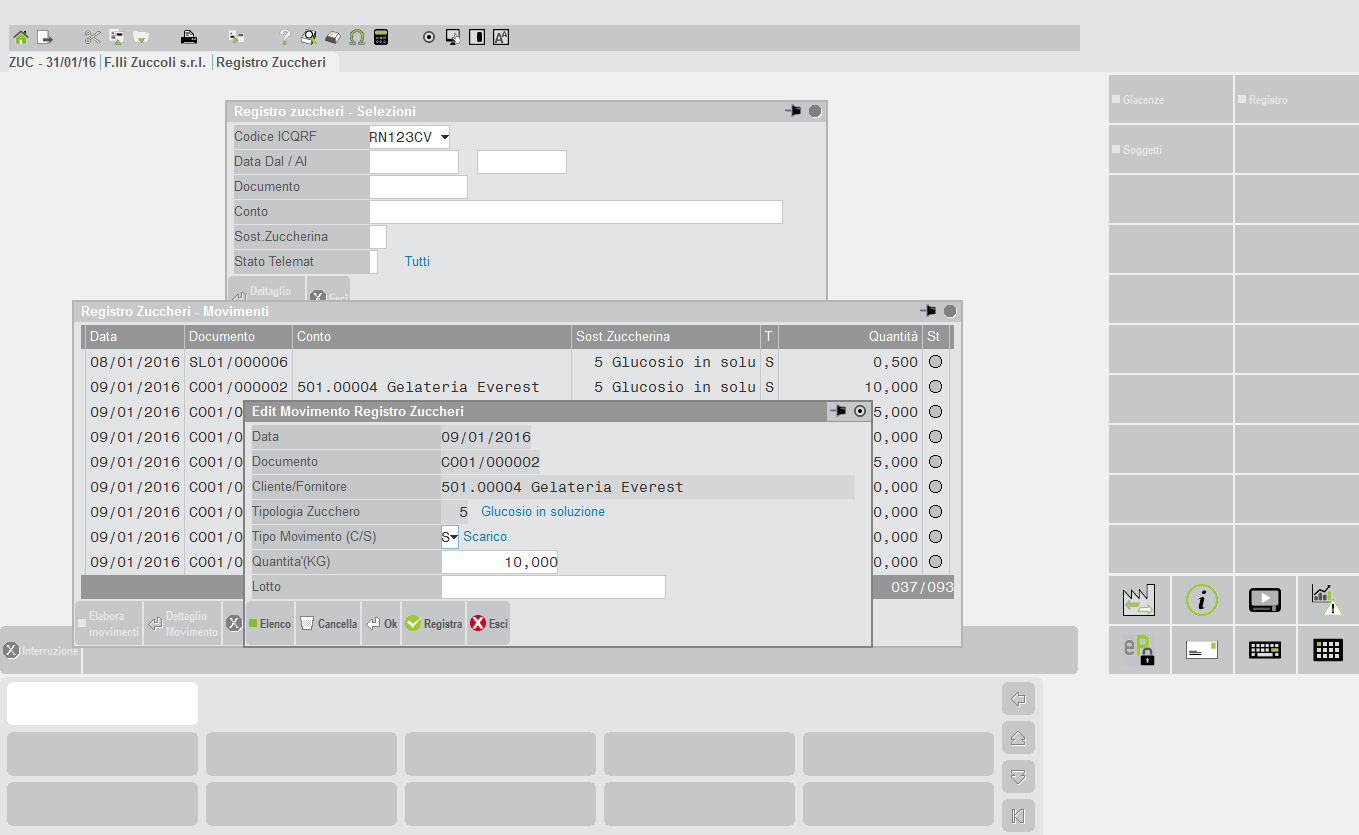Open the envelope mail icon
The image size is (1359, 835).
point(1202,650)
